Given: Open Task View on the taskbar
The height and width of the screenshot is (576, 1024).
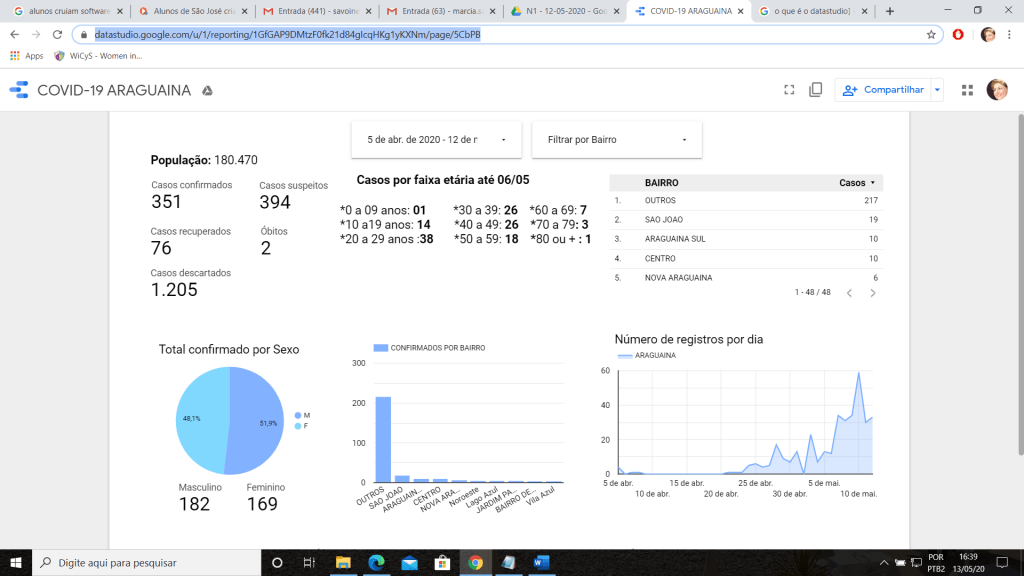Looking at the screenshot, I should click(x=309, y=562).
